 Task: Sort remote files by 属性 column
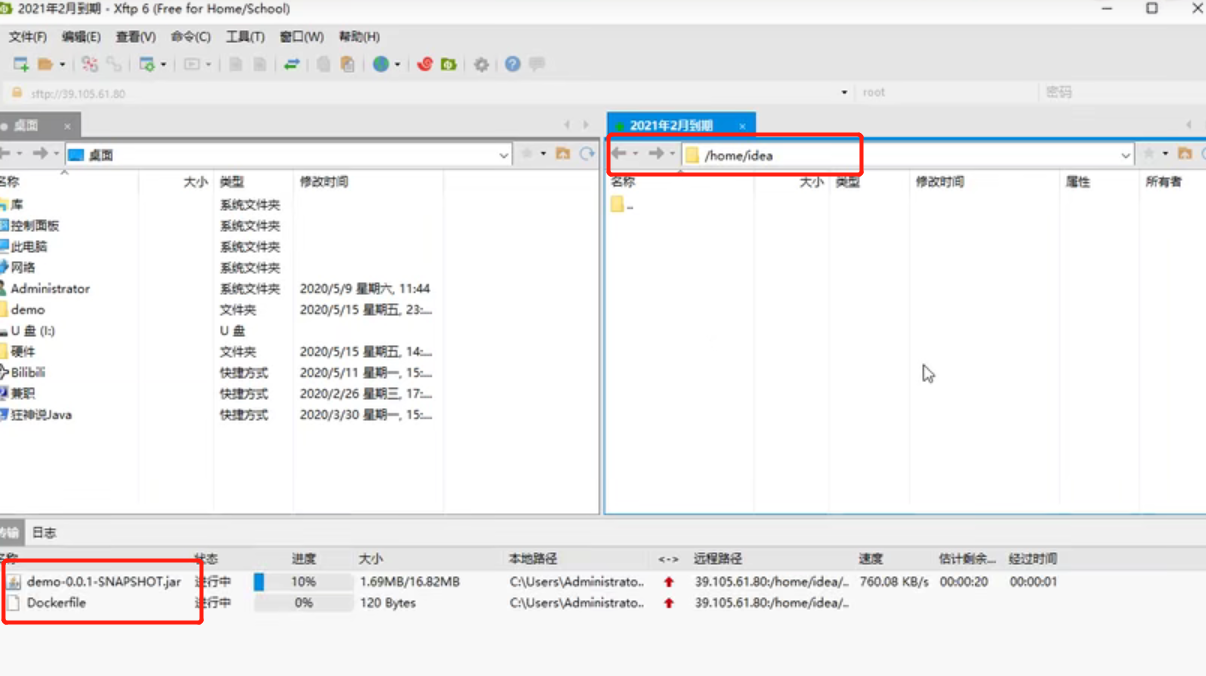(1078, 182)
